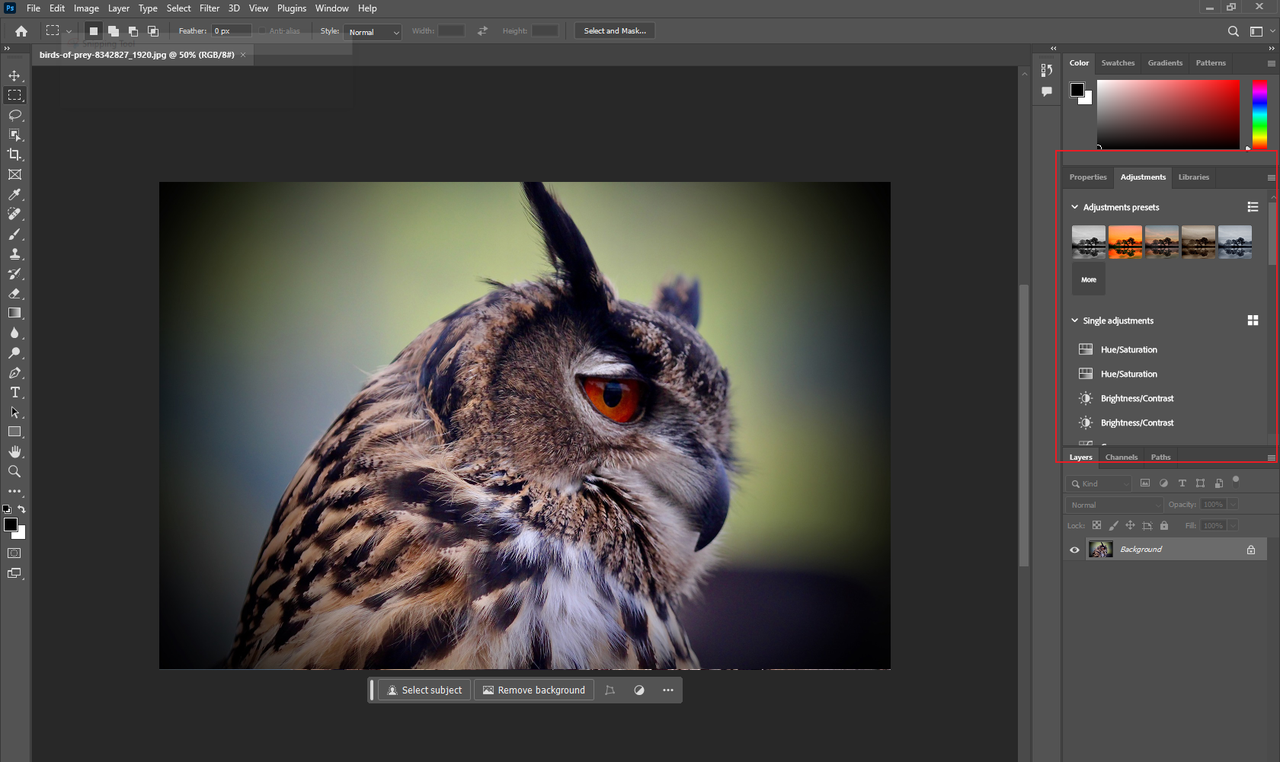Image resolution: width=1280 pixels, height=762 pixels.
Task: Select the Lasso tool
Action: click(14, 115)
